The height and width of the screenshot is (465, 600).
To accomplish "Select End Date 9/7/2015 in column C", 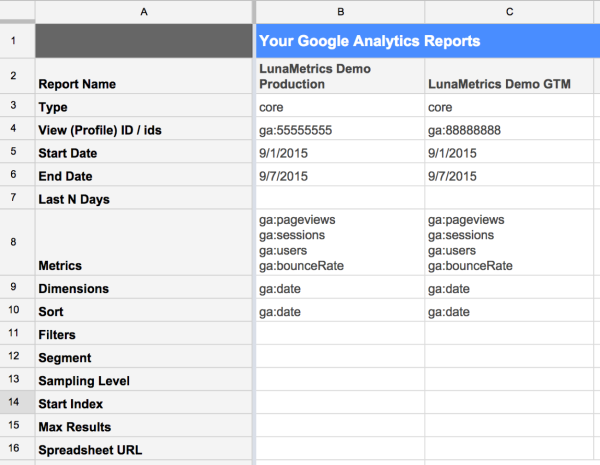I will (509, 175).
